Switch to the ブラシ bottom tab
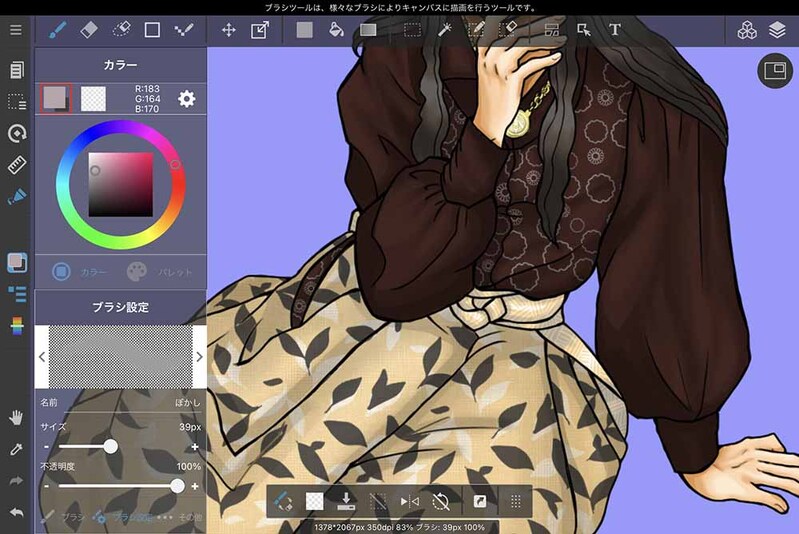This screenshot has height=534, width=799. [x=62, y=517]
